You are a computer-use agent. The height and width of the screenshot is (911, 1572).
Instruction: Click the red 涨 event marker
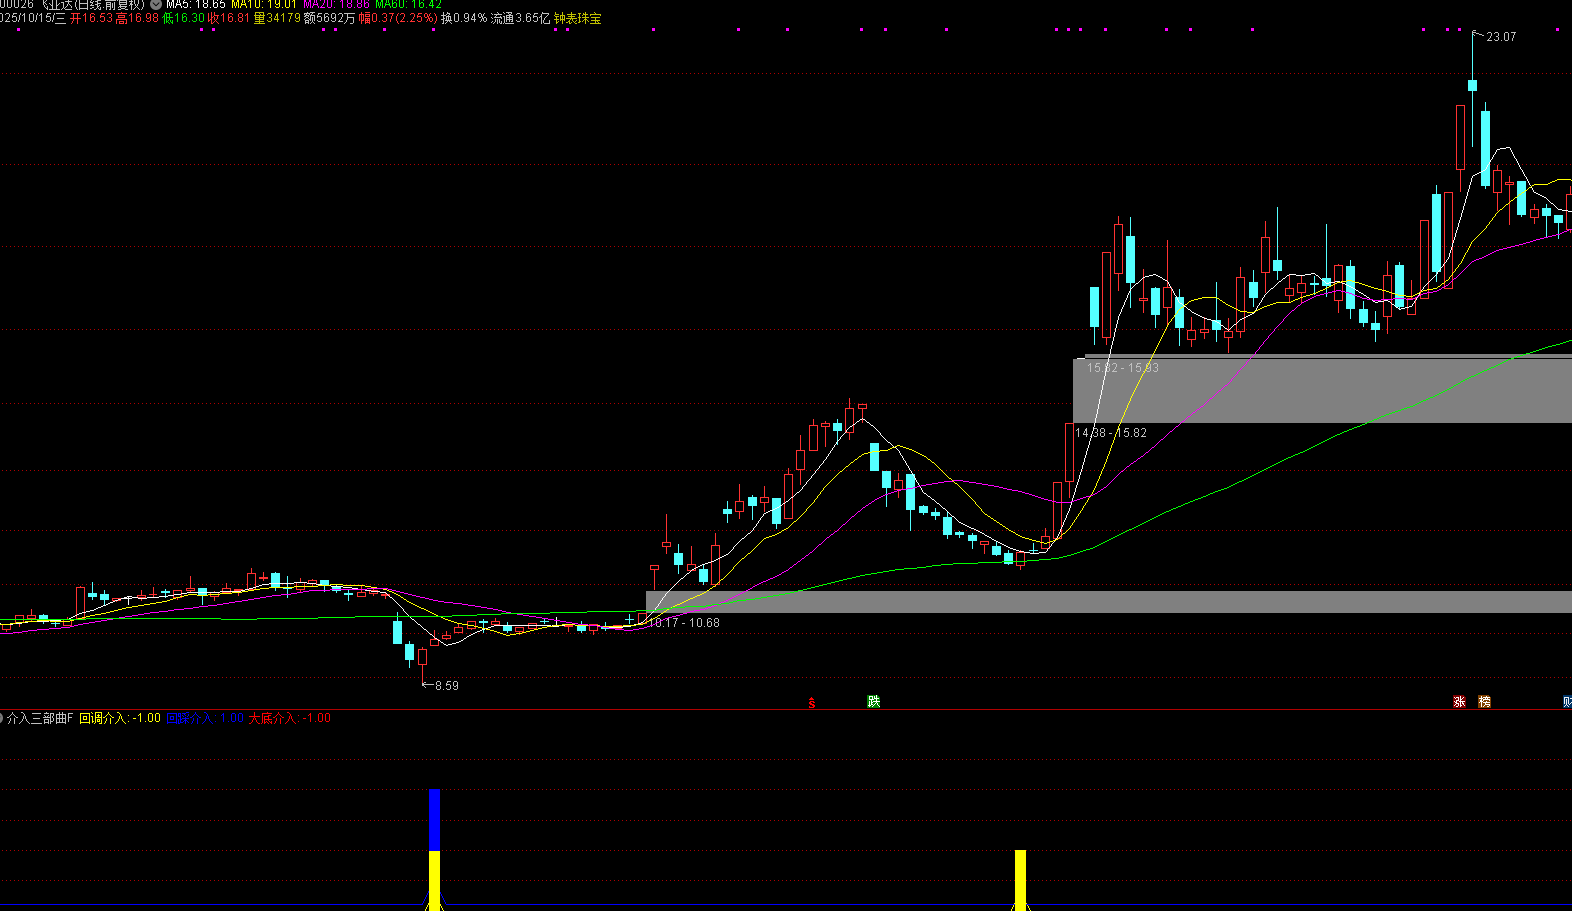click(1459, 702)
